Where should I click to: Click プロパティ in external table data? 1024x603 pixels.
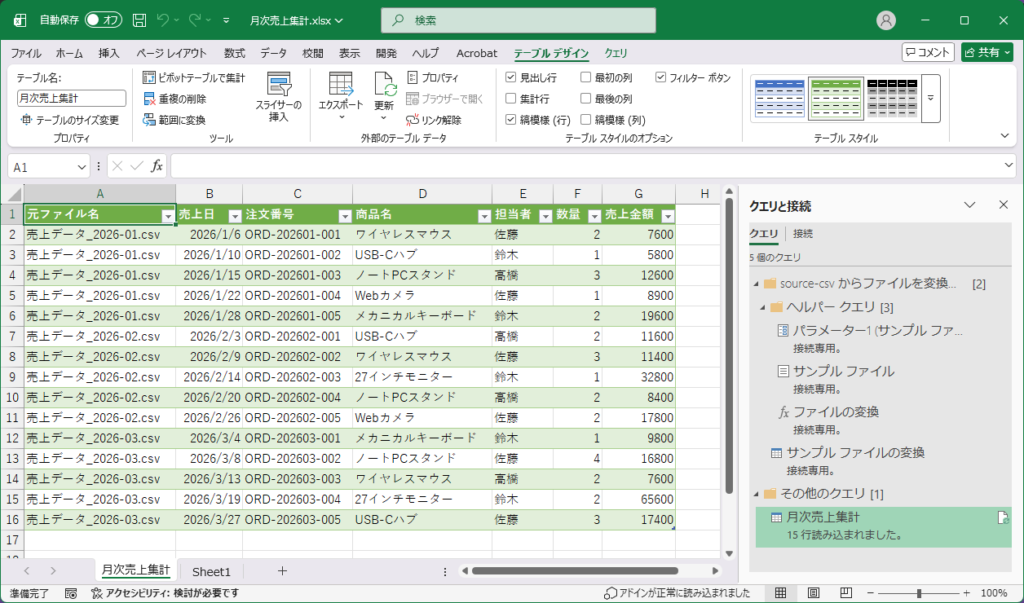tap(433, 78)
